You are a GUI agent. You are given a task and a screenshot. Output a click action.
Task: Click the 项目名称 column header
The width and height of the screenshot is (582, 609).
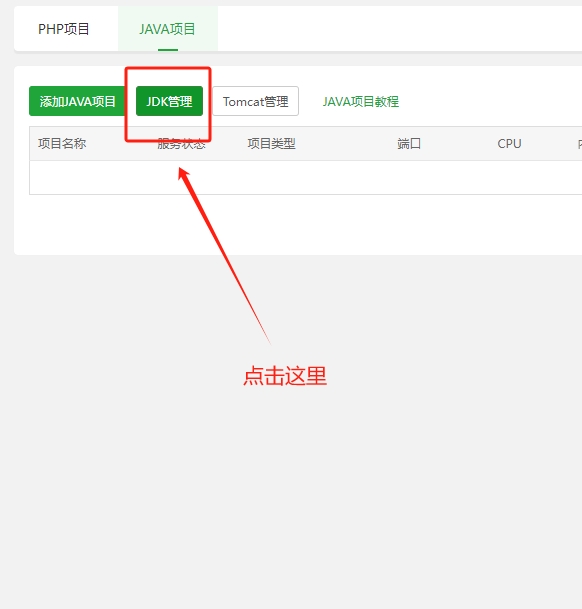point(62,144)
